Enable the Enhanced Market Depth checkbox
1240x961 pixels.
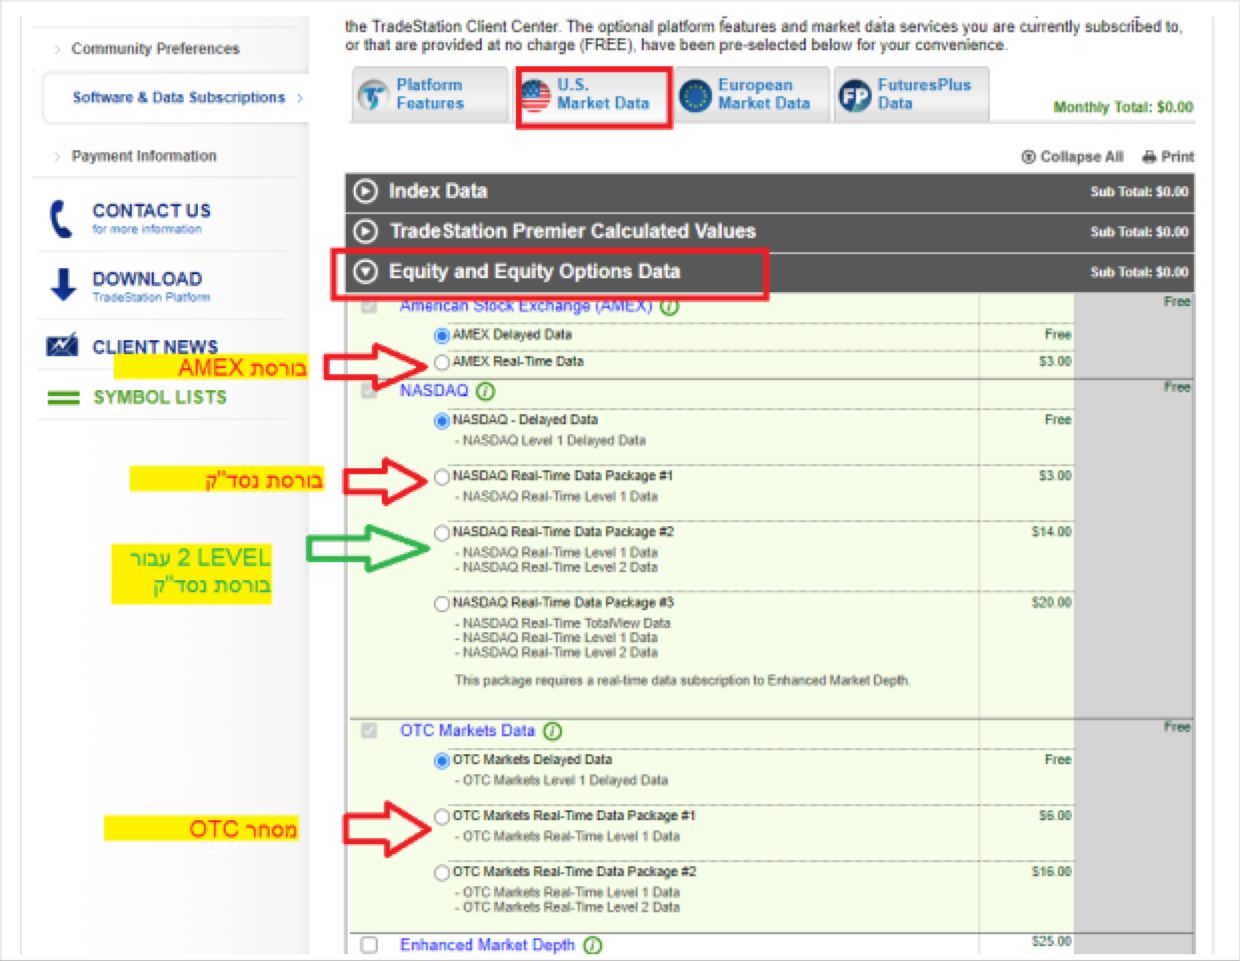click(x=369, y=945)
